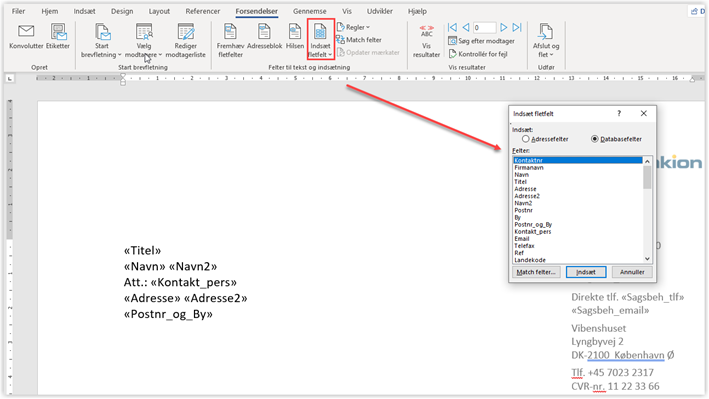Open the Vis tab

(347, 11)
